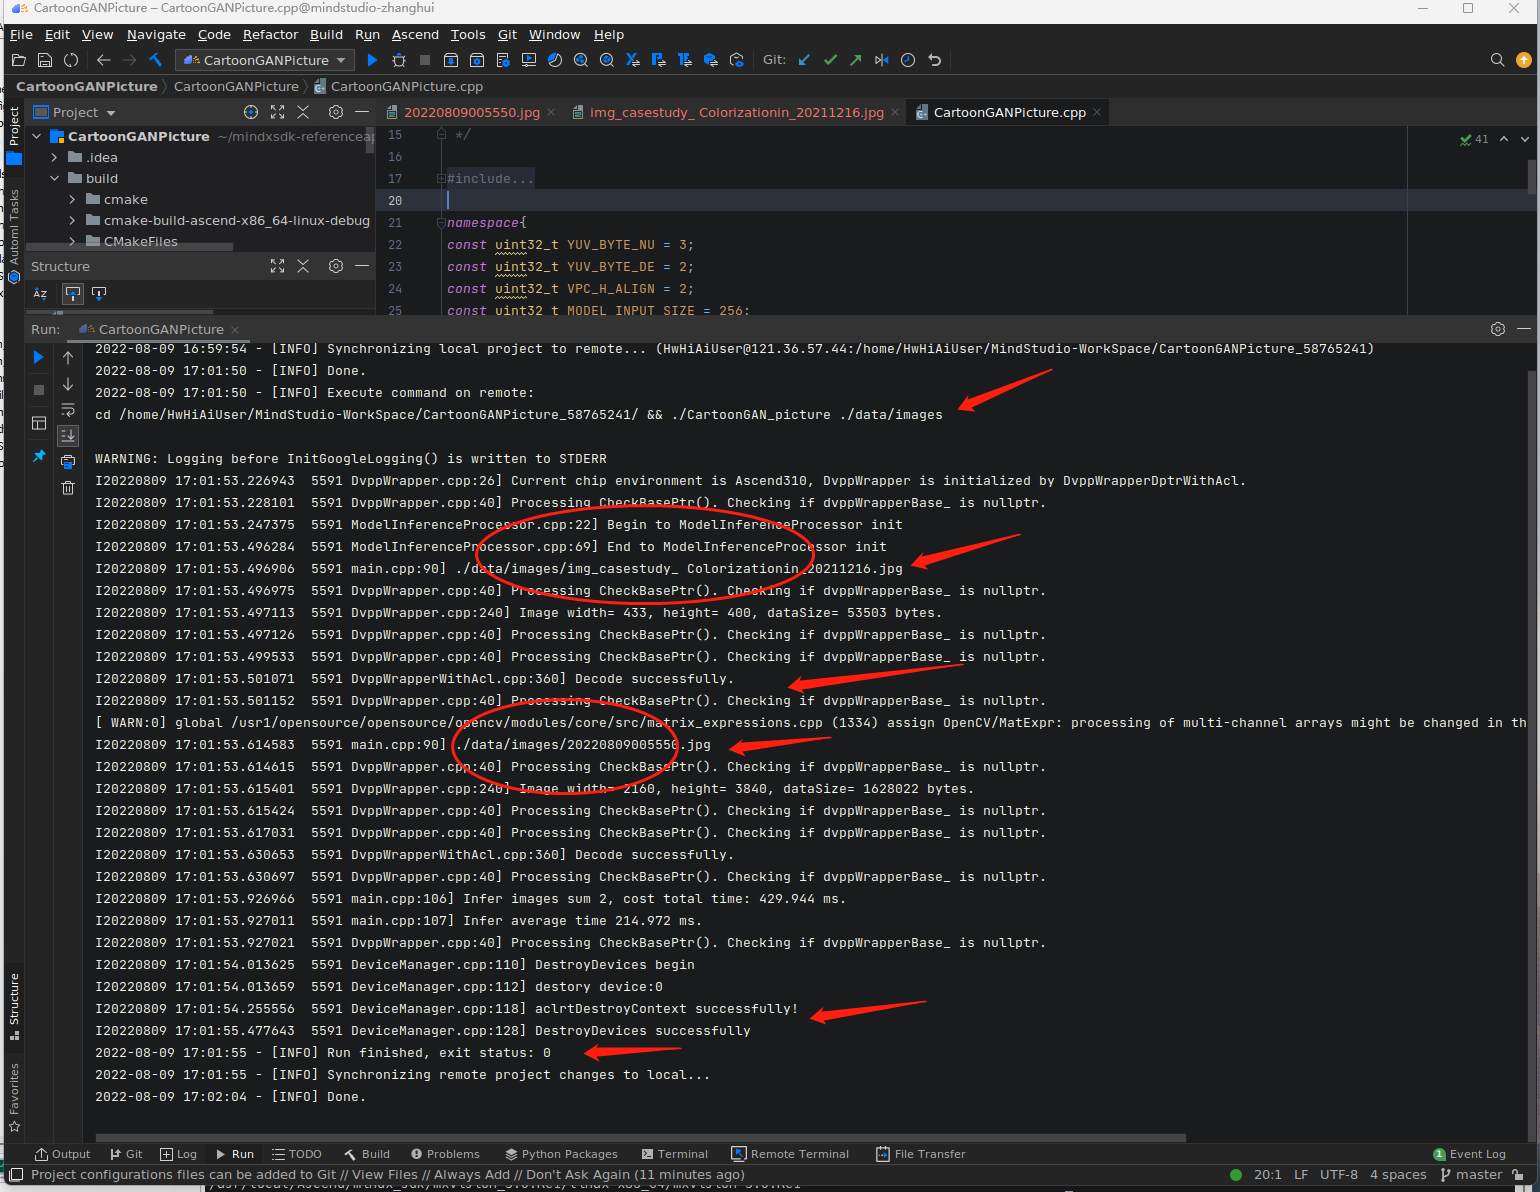Viewport: 1540px width, 1192px height.
Task: Open the project folder icon in toolbar
Action: click(18, 60)
